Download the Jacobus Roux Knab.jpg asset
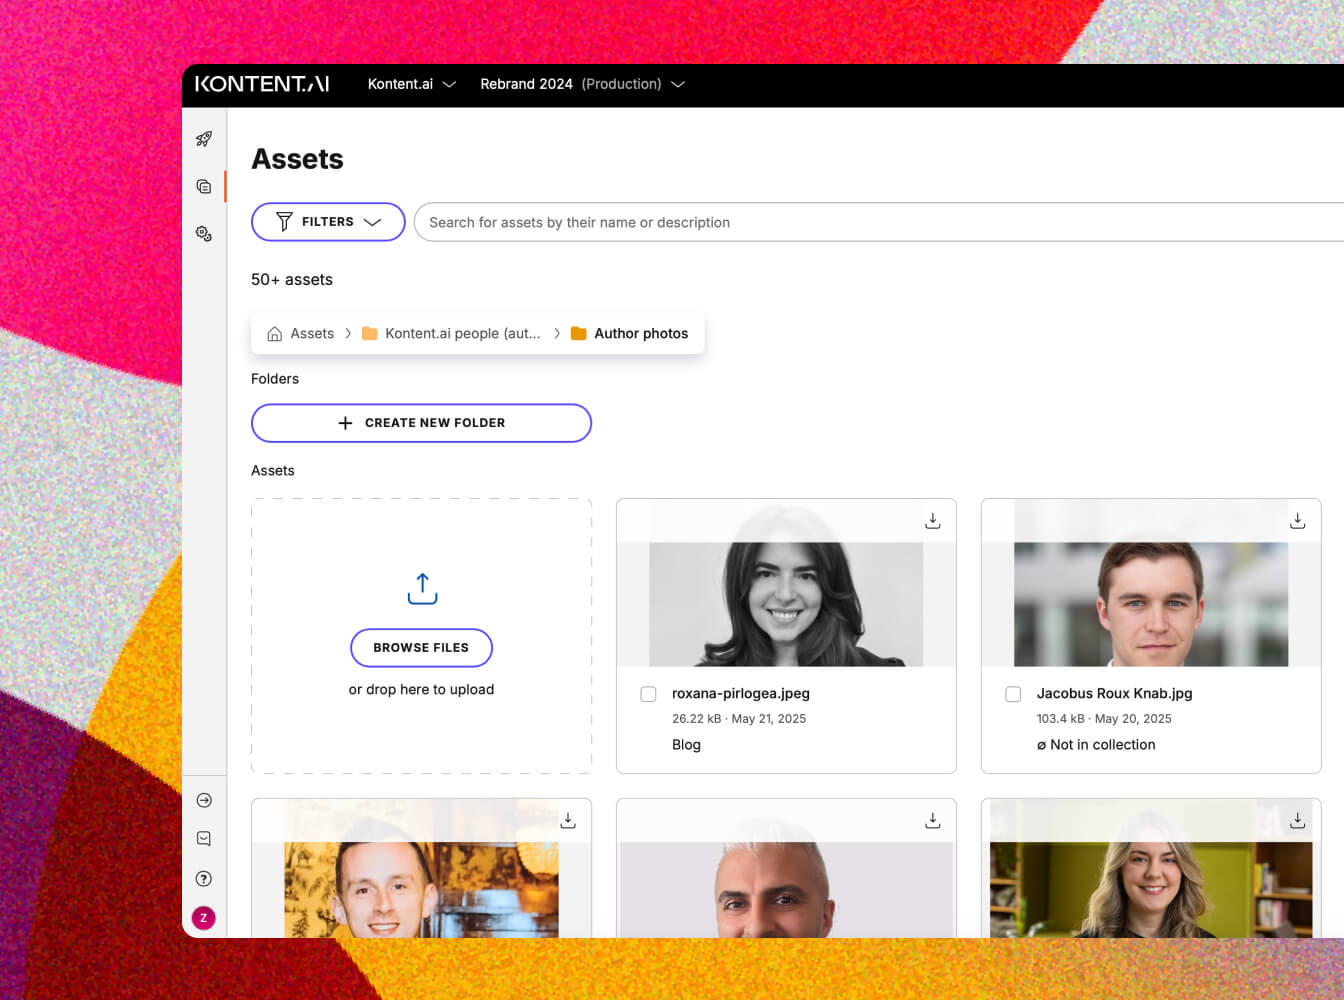The height and width of the screenshot is (1000, 1344). coord(1297,521)
